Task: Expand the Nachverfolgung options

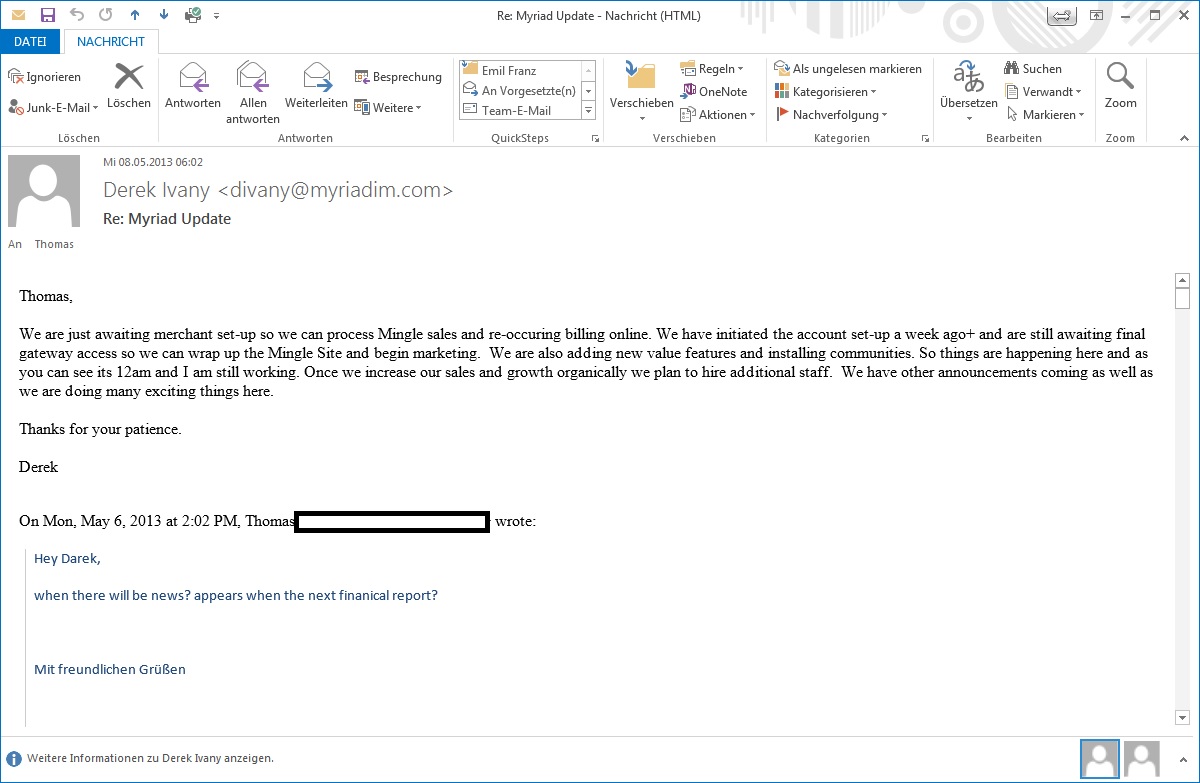Action: (832, 114)
